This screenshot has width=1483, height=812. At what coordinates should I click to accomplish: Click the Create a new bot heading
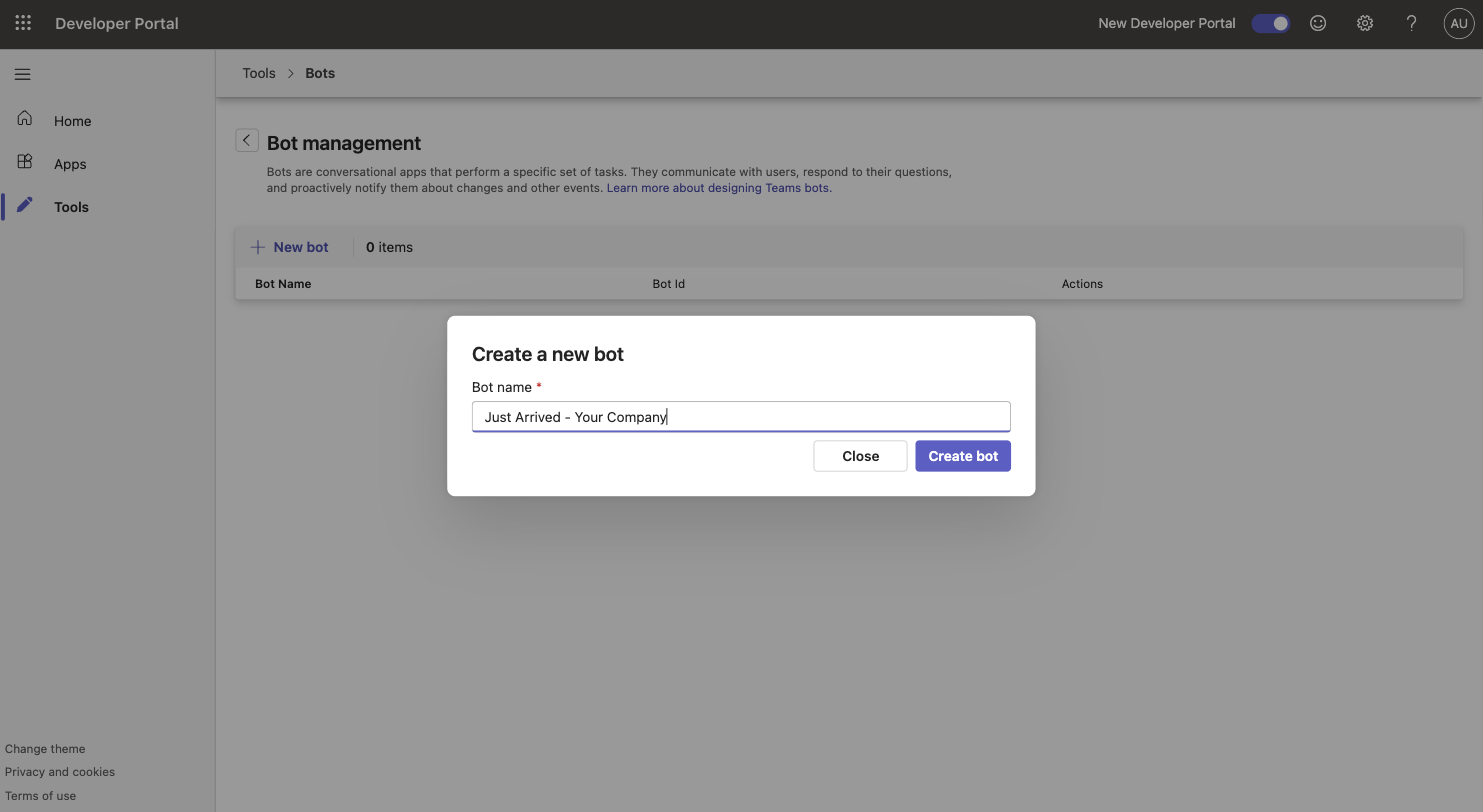pos(548,354)
